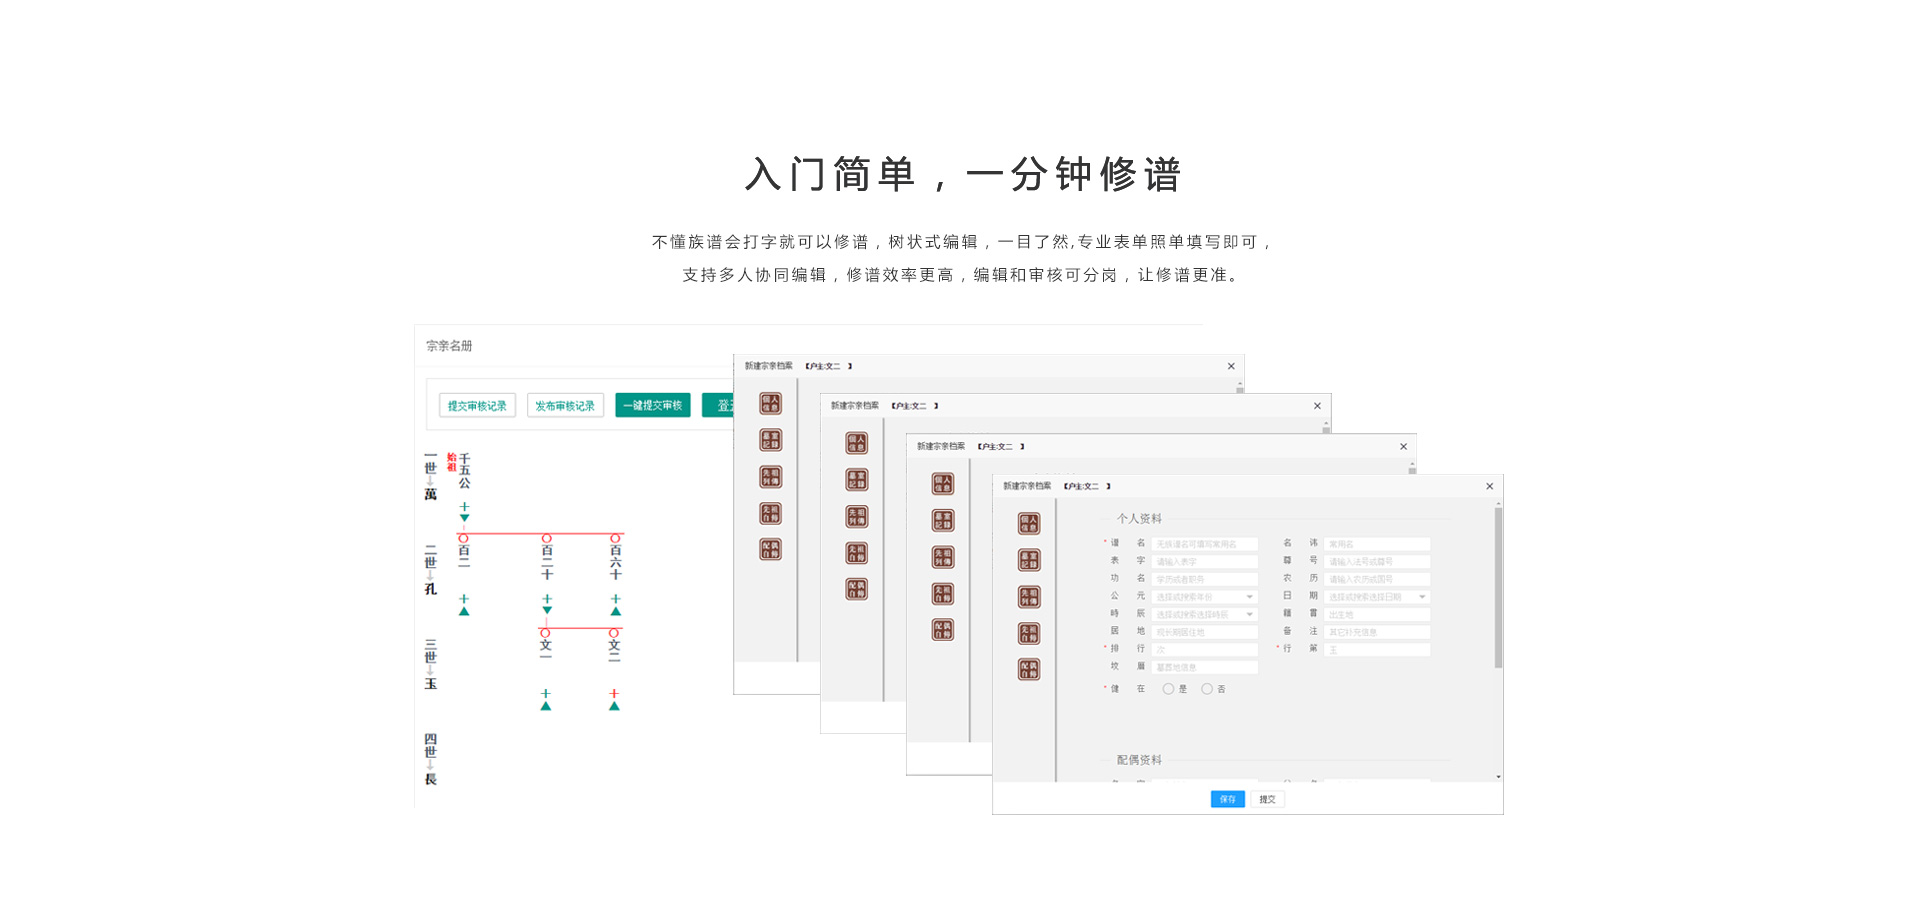The image size is (1920, 922).
Task: Select the 先祖列傳 seal icon in front dialog
Action: point(1029,597)
